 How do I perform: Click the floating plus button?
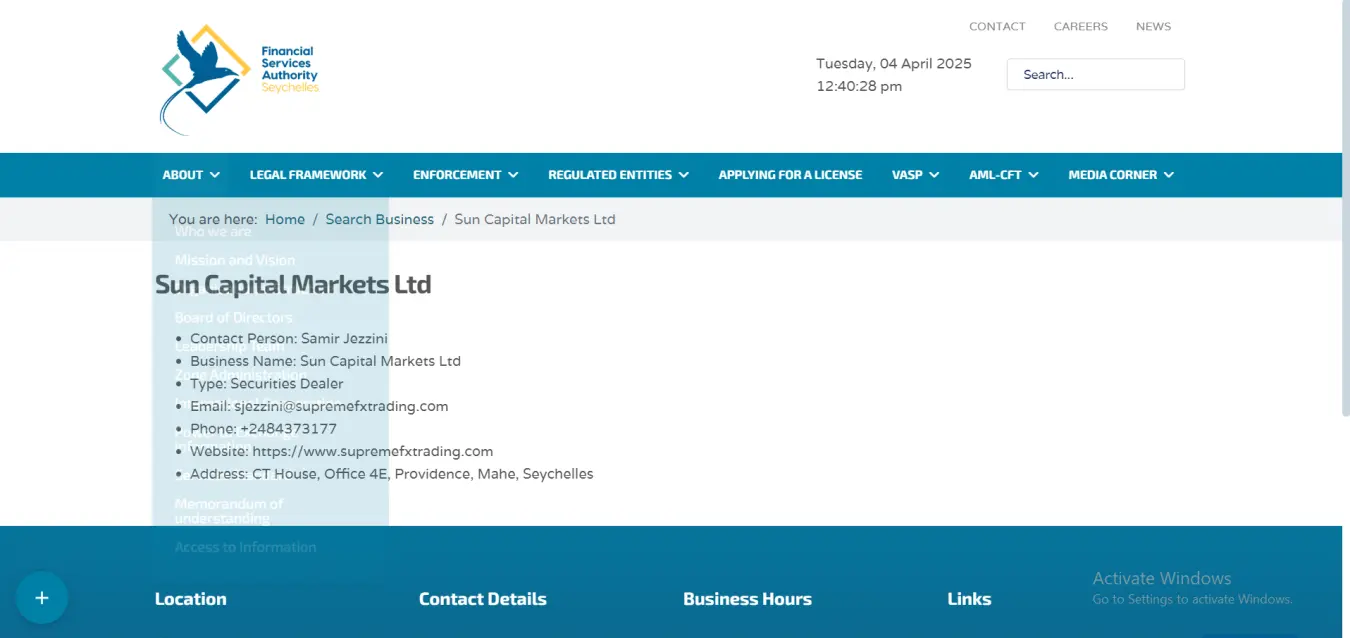(42, 598)
